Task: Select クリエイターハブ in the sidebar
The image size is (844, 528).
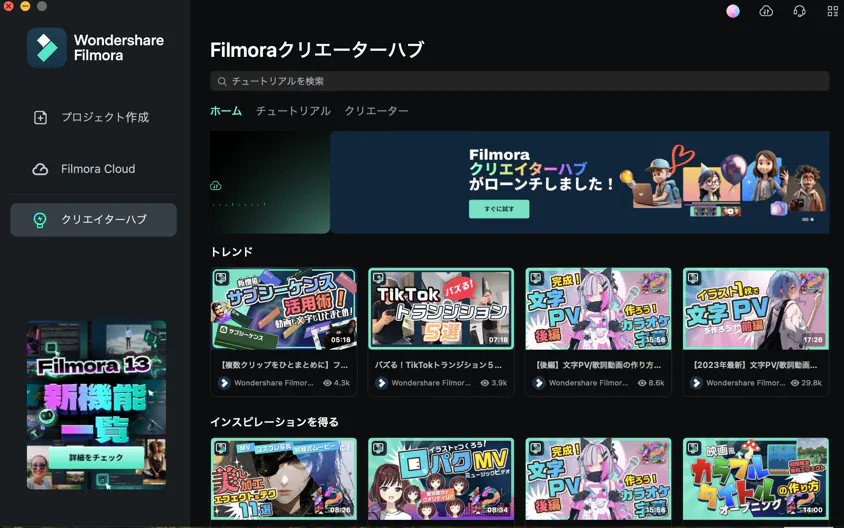Action: tap(94, 220)
